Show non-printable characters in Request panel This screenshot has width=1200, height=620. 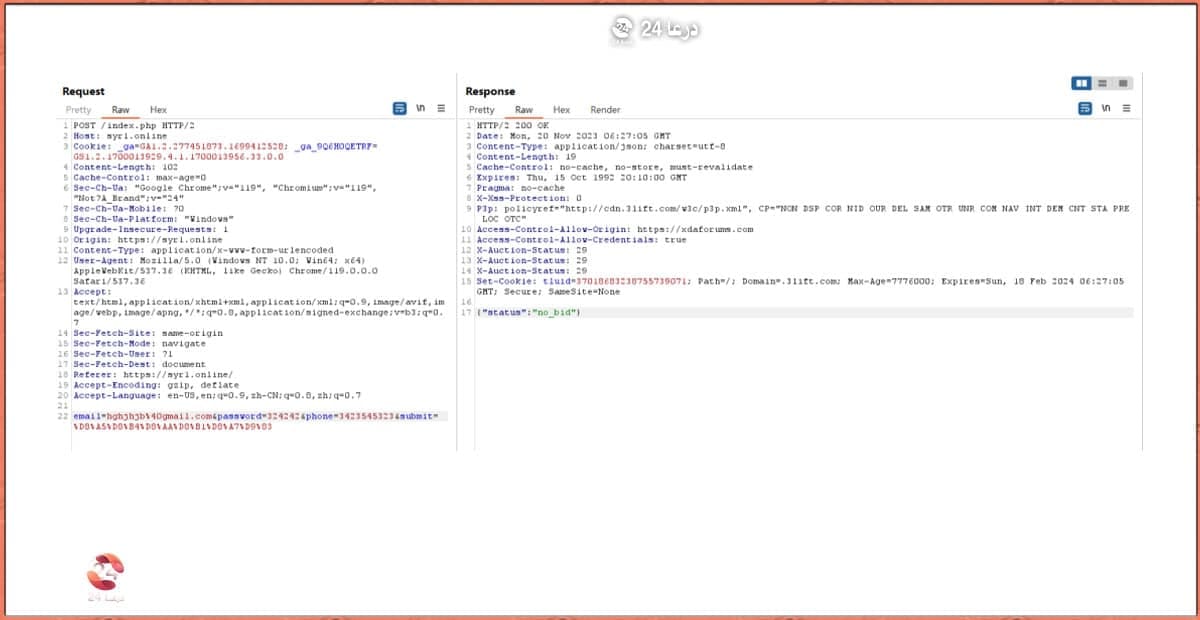click(x=421, y=108)
